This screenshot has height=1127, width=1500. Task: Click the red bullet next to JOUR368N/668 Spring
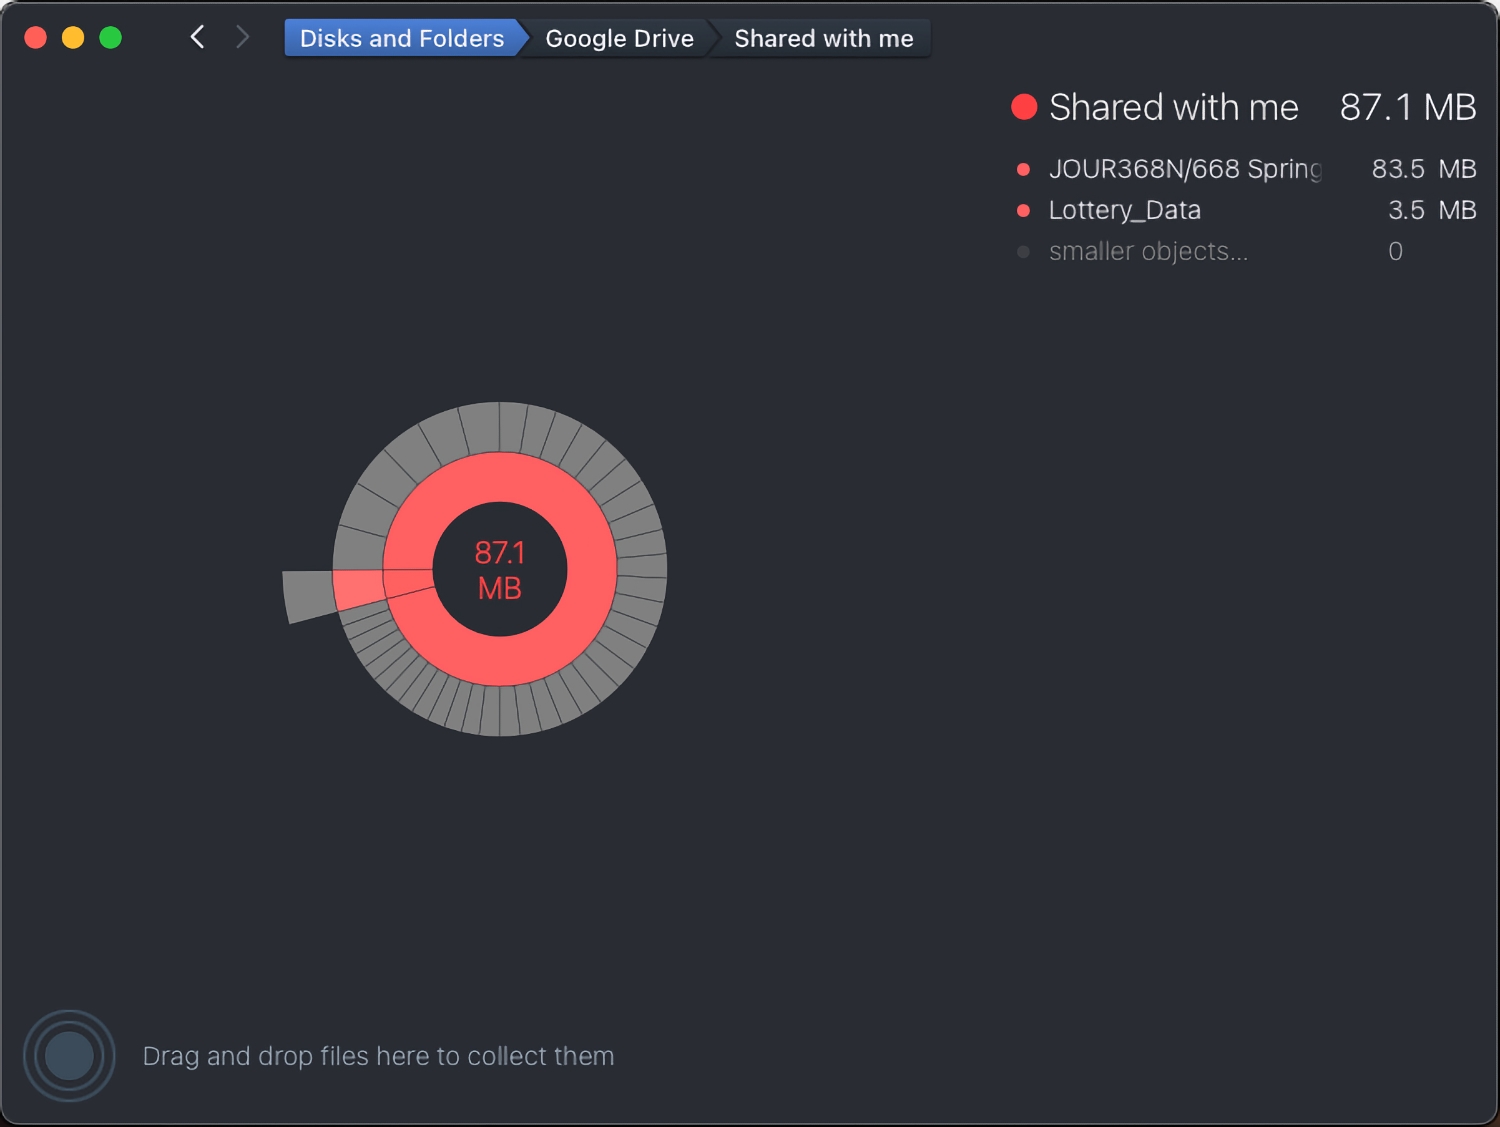point(1023,169)
